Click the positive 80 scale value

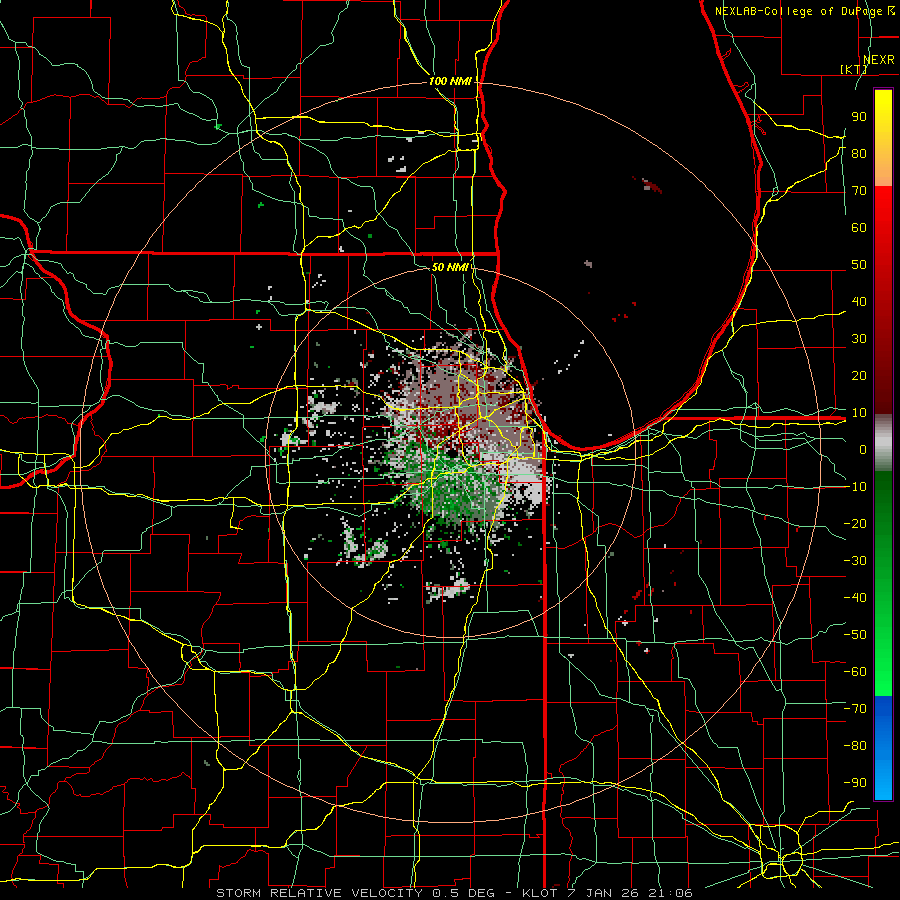[x=859, y=153]
